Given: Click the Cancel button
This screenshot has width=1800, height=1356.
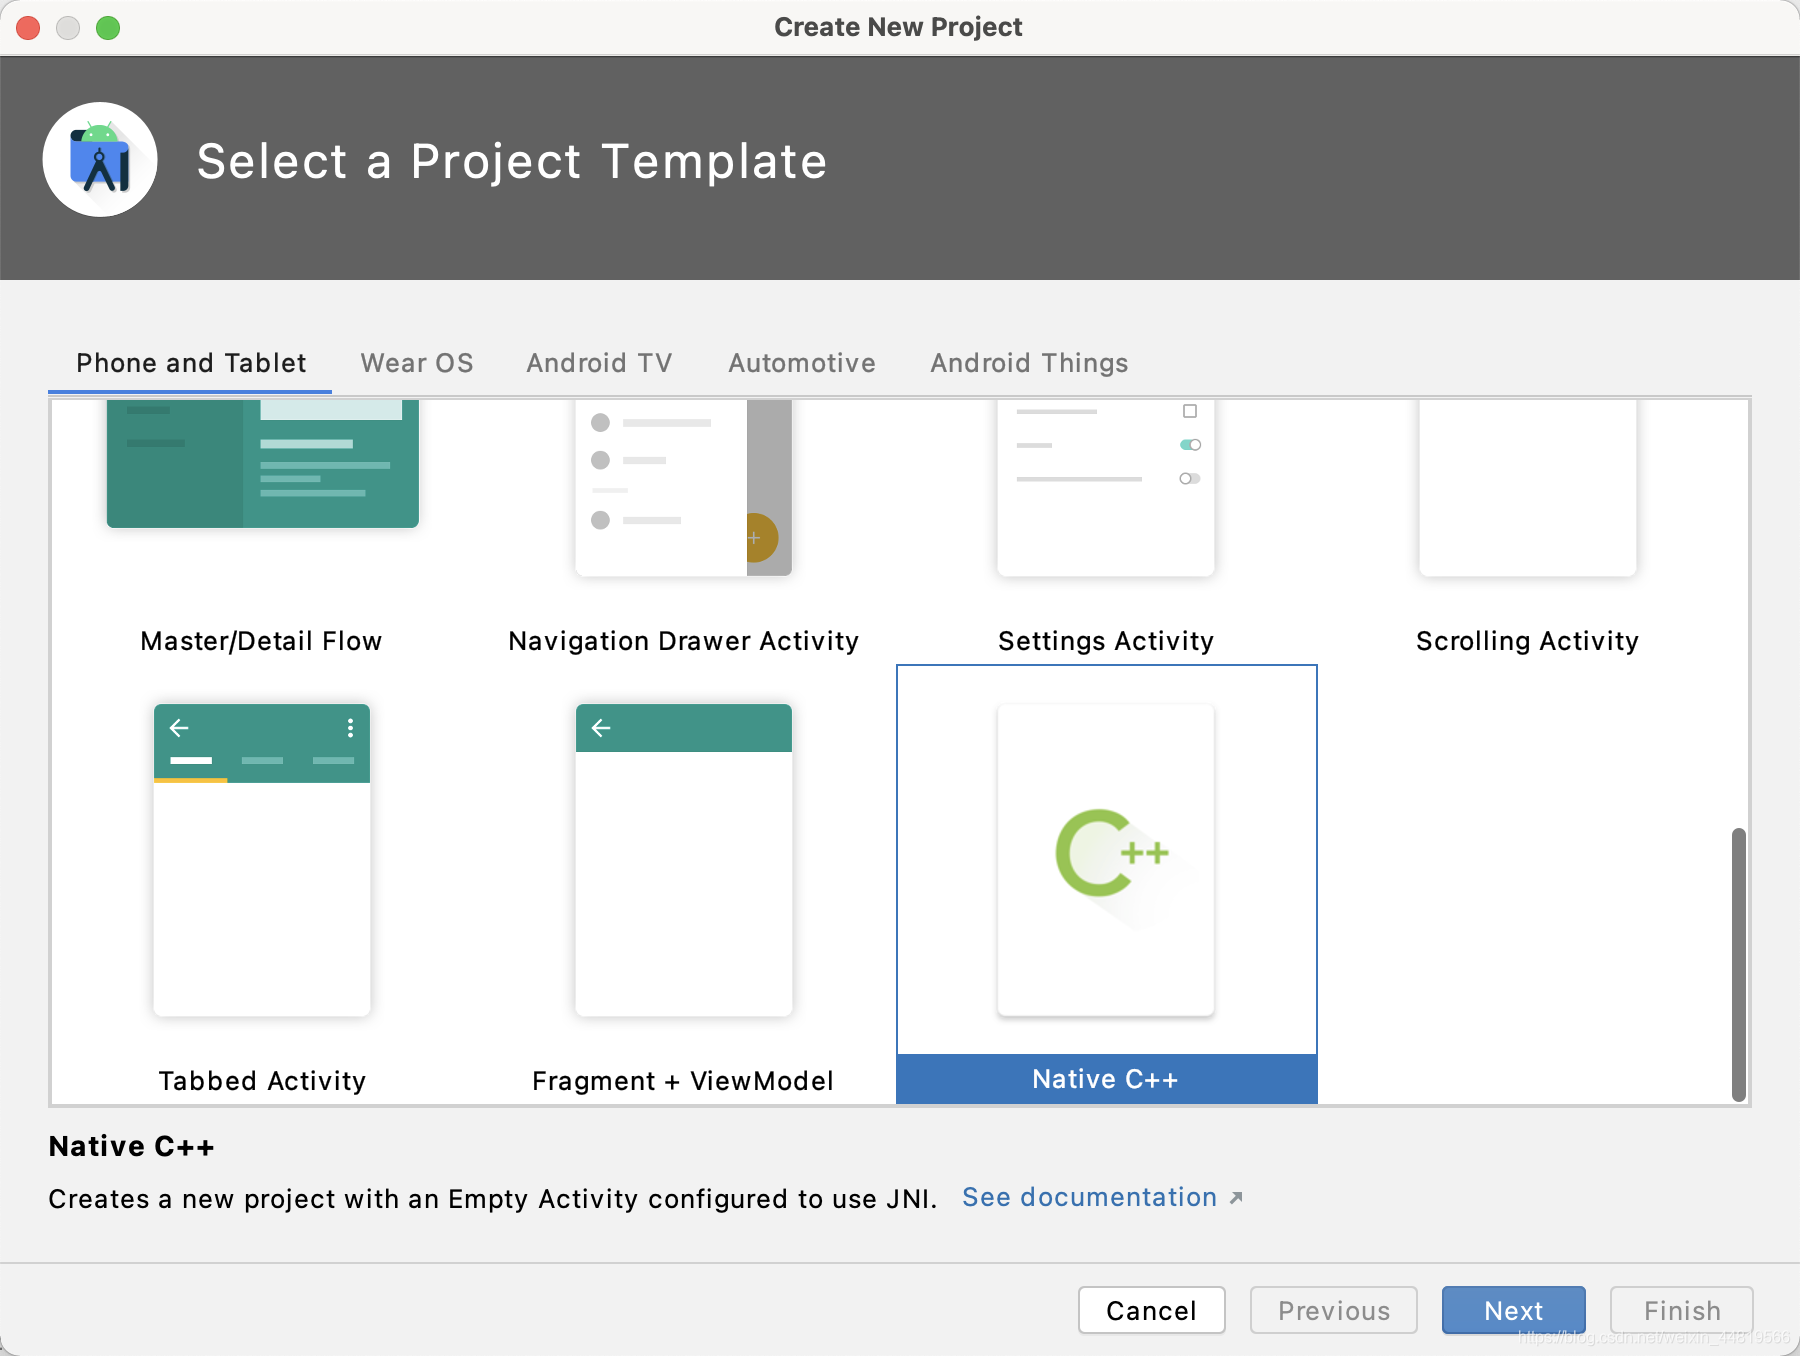Looking at the screenshot, I should point(1152,1310).
